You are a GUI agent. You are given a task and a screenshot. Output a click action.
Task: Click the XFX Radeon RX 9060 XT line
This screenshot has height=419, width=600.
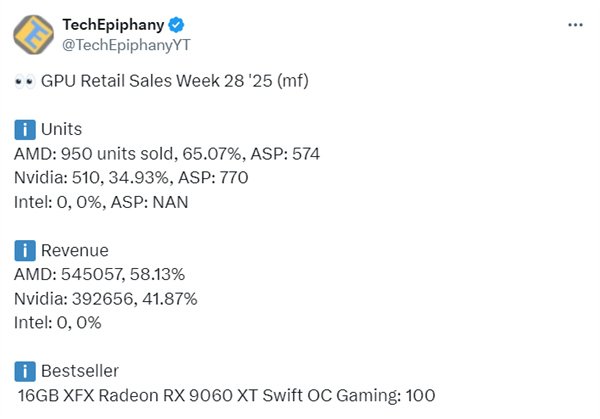click(226, 395)
